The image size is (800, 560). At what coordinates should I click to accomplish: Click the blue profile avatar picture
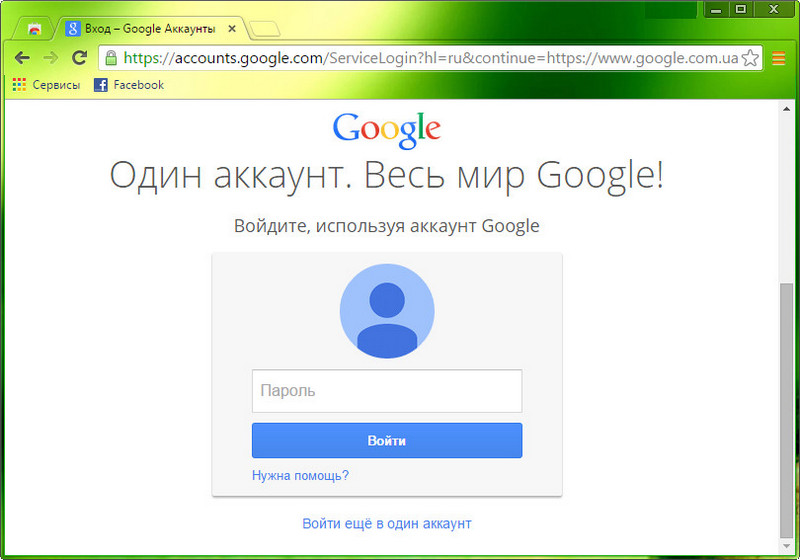pyautogui.click(x=387, y=311)
